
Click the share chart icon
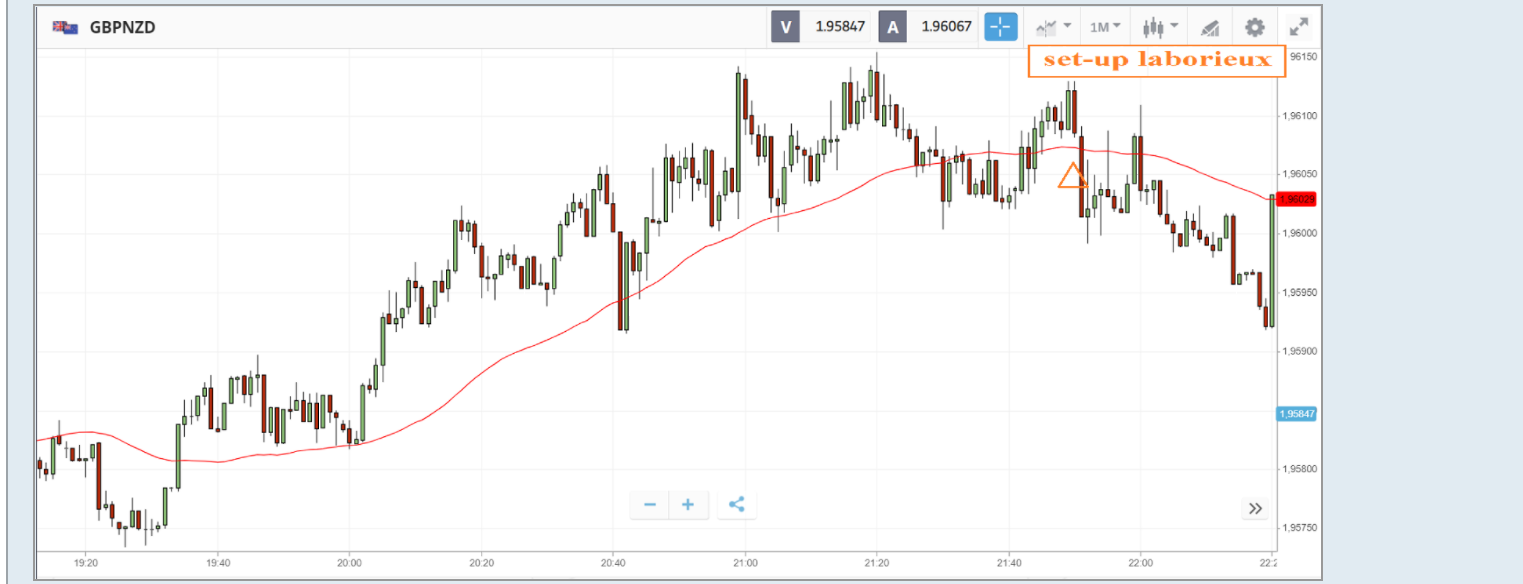coord(737,505)
